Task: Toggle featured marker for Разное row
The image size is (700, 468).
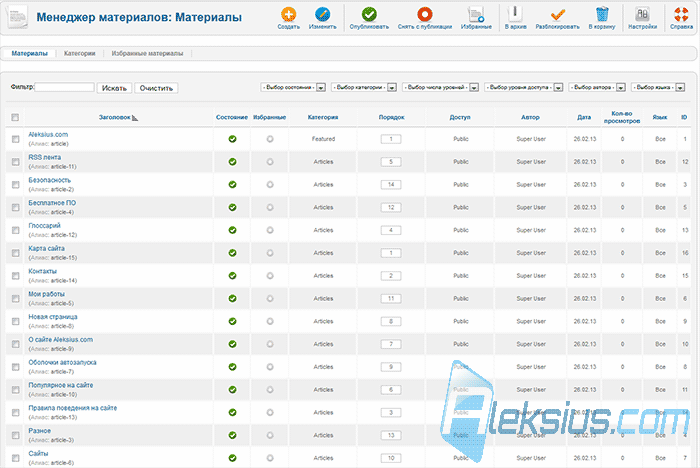Action: pos(270,435)
